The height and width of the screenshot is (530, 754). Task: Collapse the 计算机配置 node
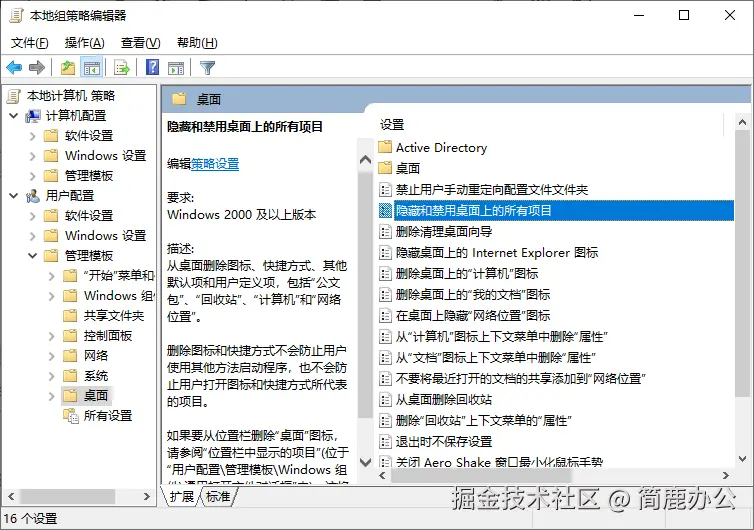click(14, 116)
